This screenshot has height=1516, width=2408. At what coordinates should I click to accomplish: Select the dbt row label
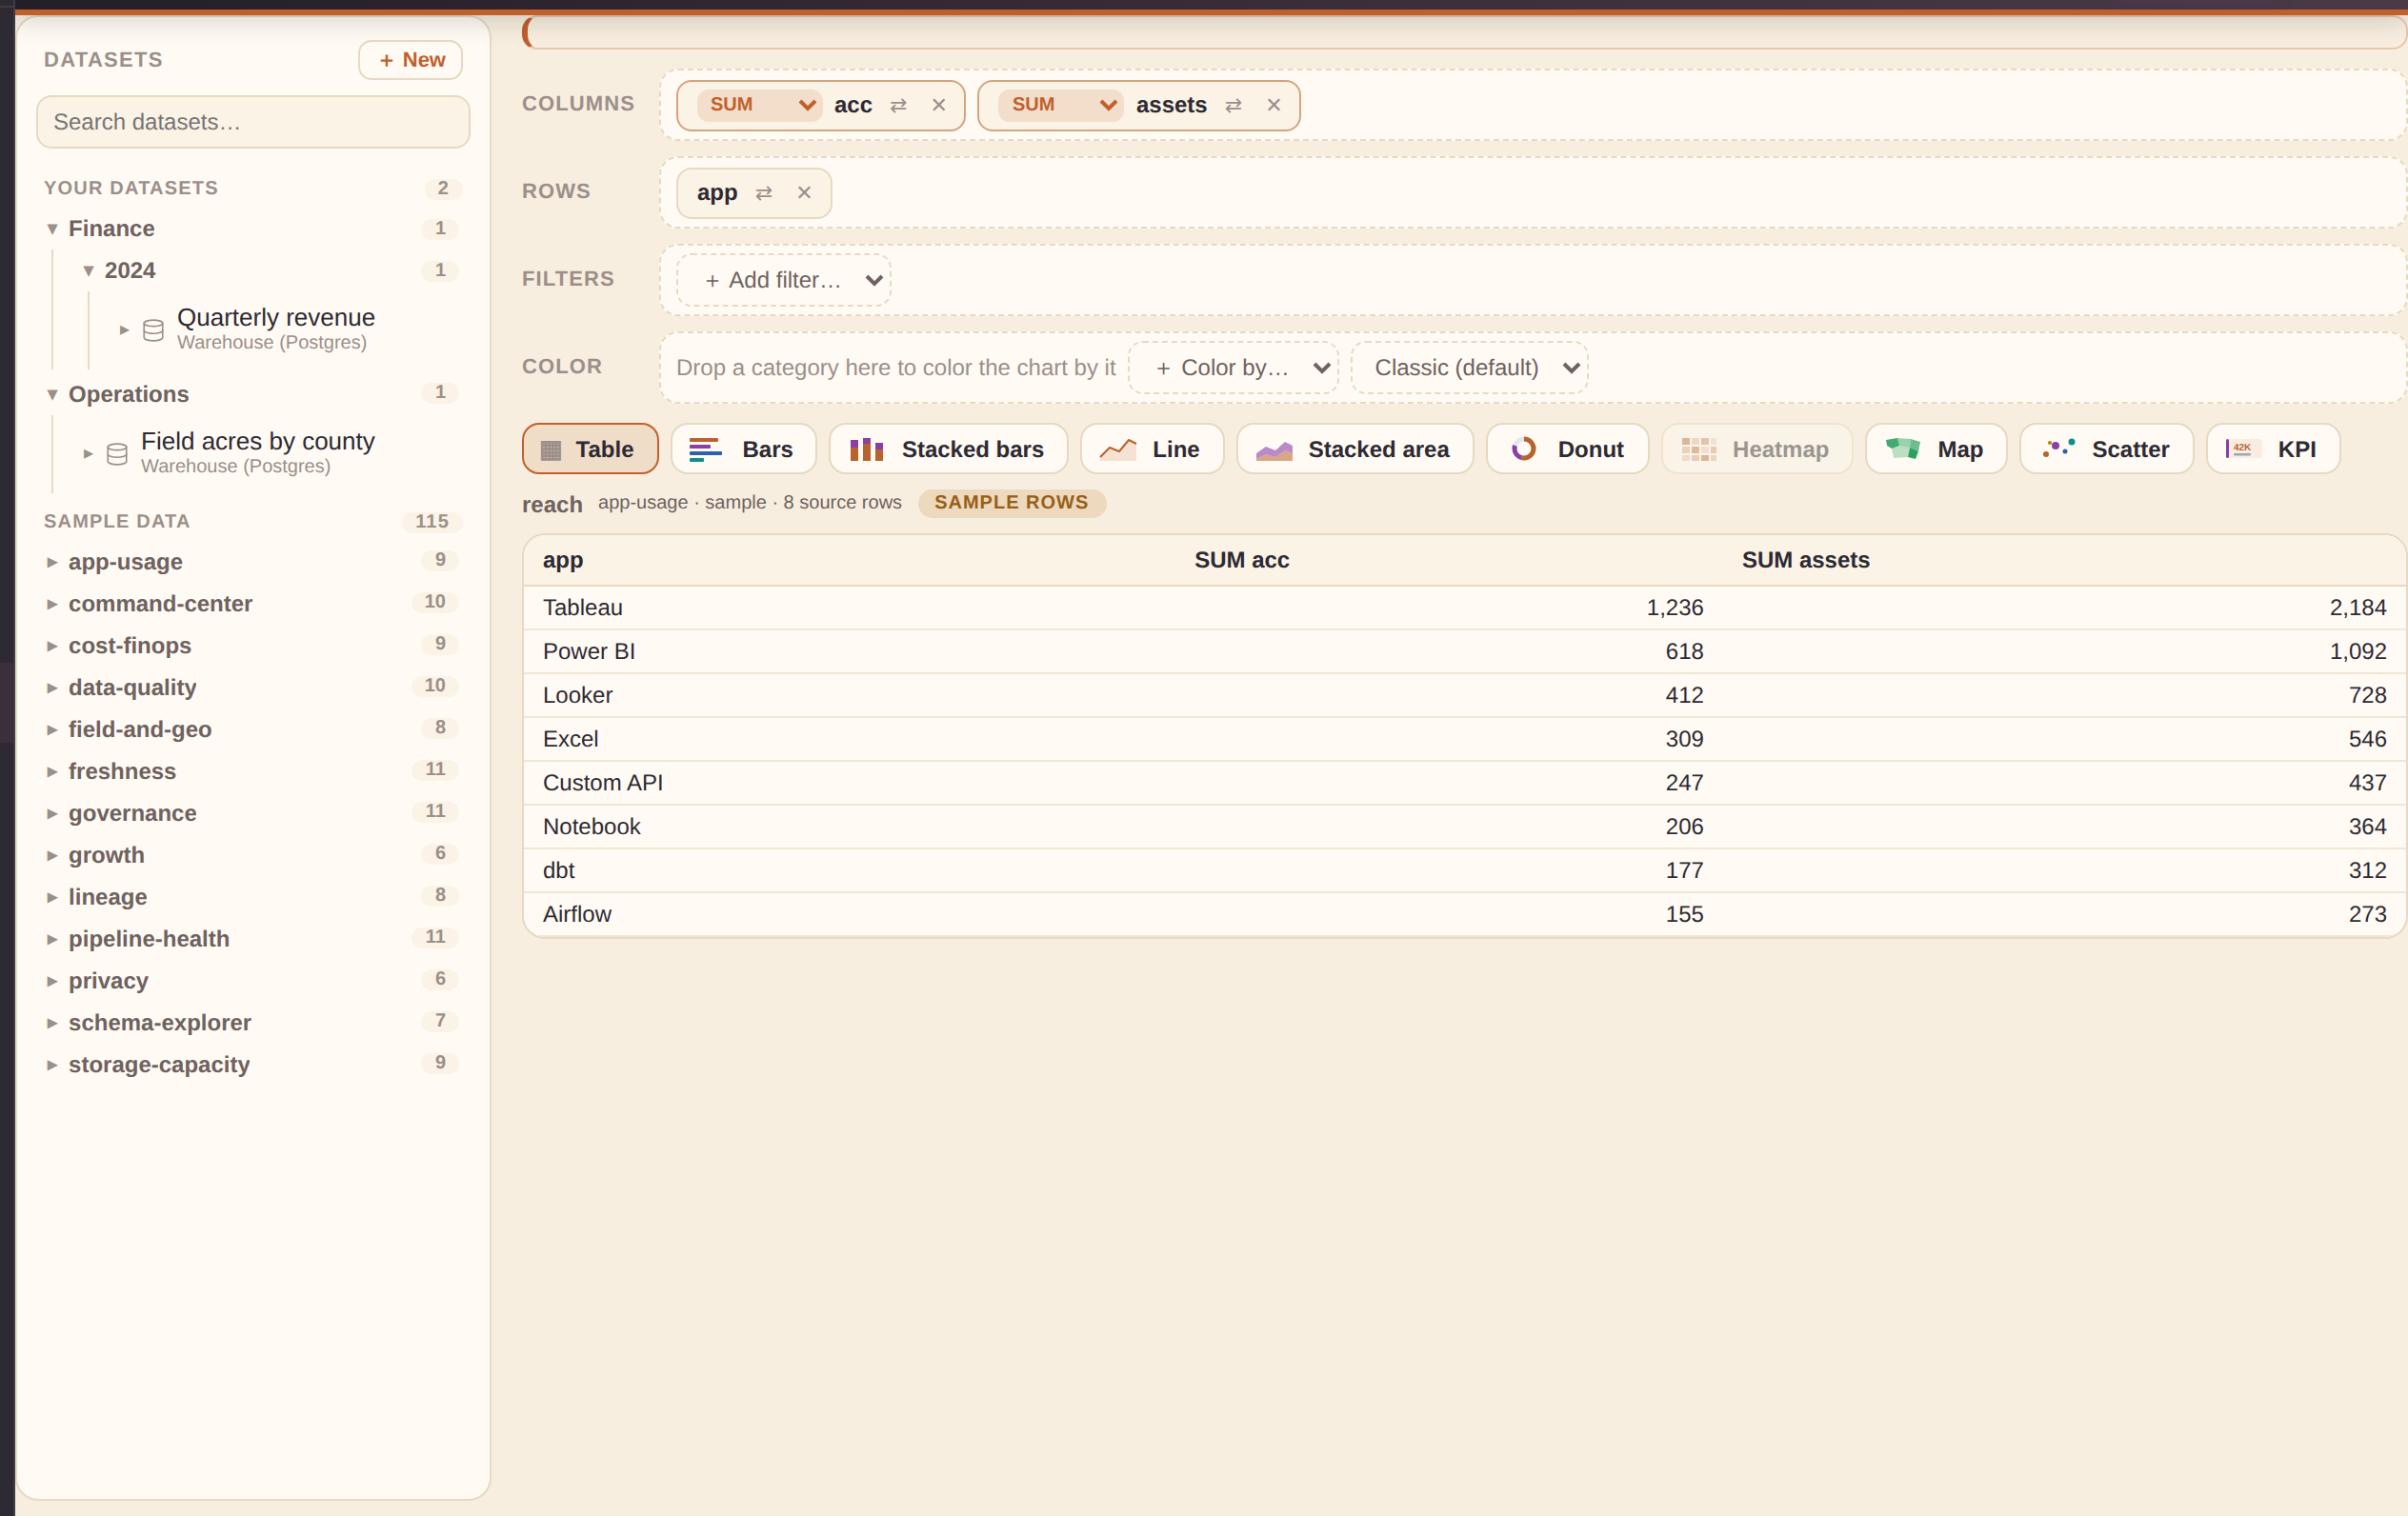[x=558, y=871]
